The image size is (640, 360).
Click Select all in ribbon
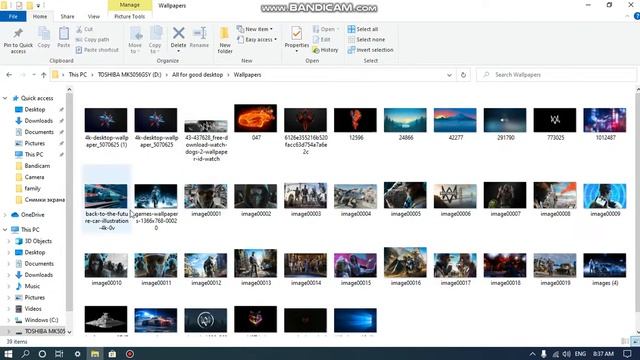click(x=363, y=29)
